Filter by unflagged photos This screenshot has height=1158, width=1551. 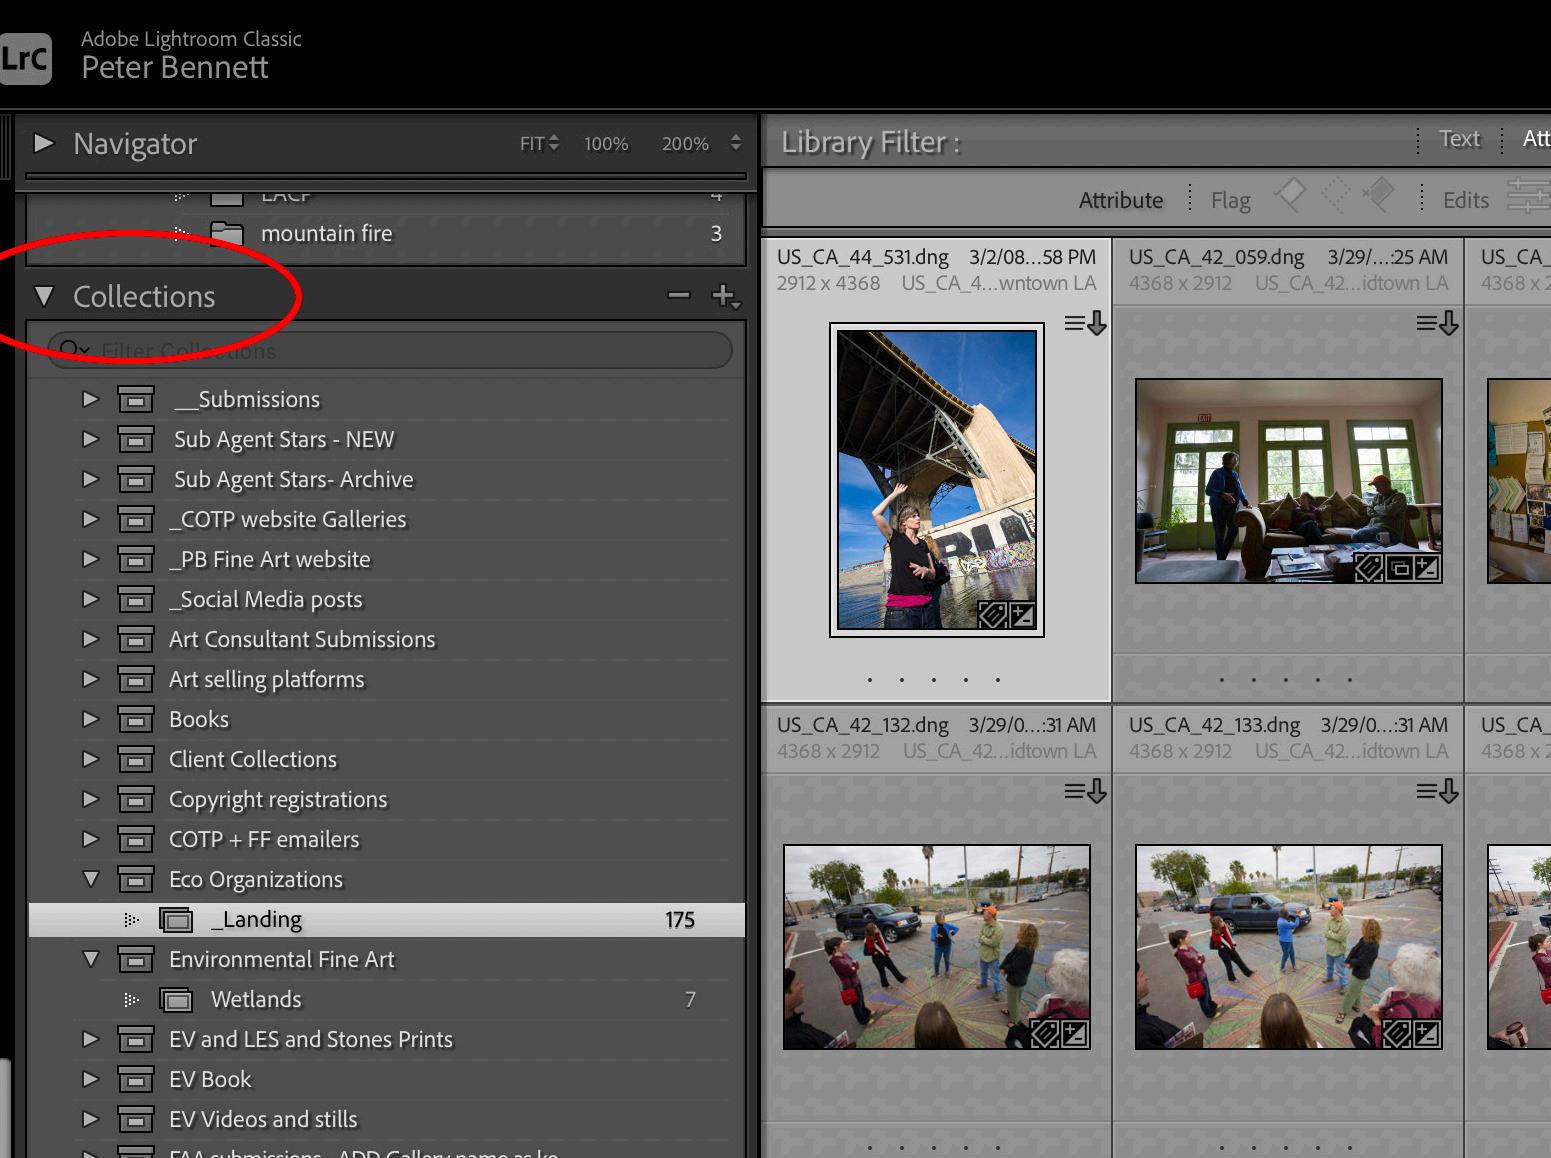[x=1335, y=195]
